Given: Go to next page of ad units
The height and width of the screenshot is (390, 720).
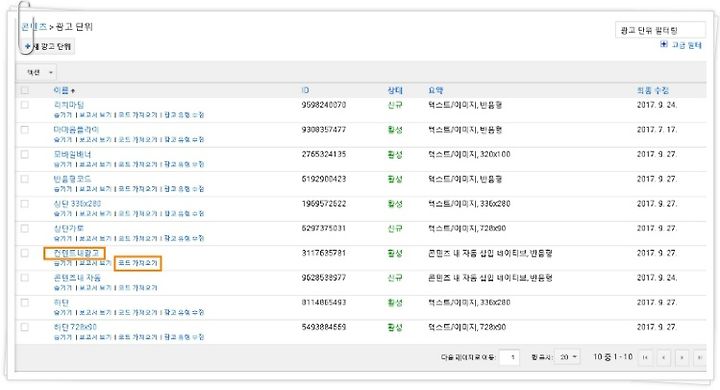Looking at the screenshot, I should pos(682,357).
